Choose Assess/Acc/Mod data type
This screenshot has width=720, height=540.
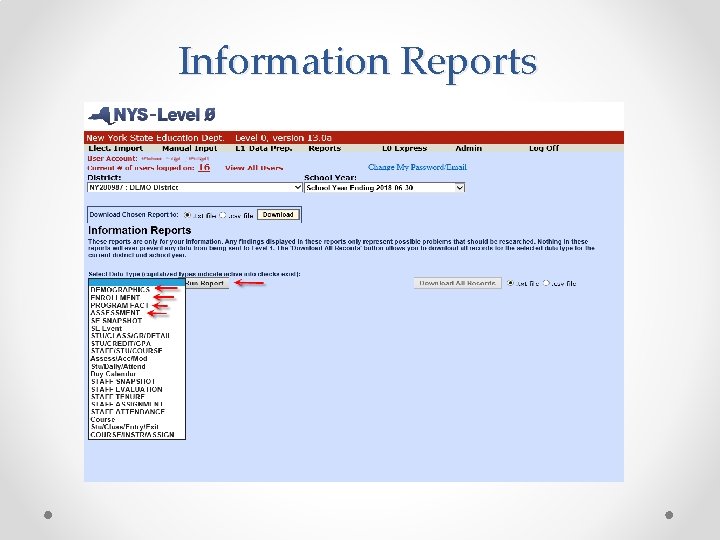click(x=119, y=359)
